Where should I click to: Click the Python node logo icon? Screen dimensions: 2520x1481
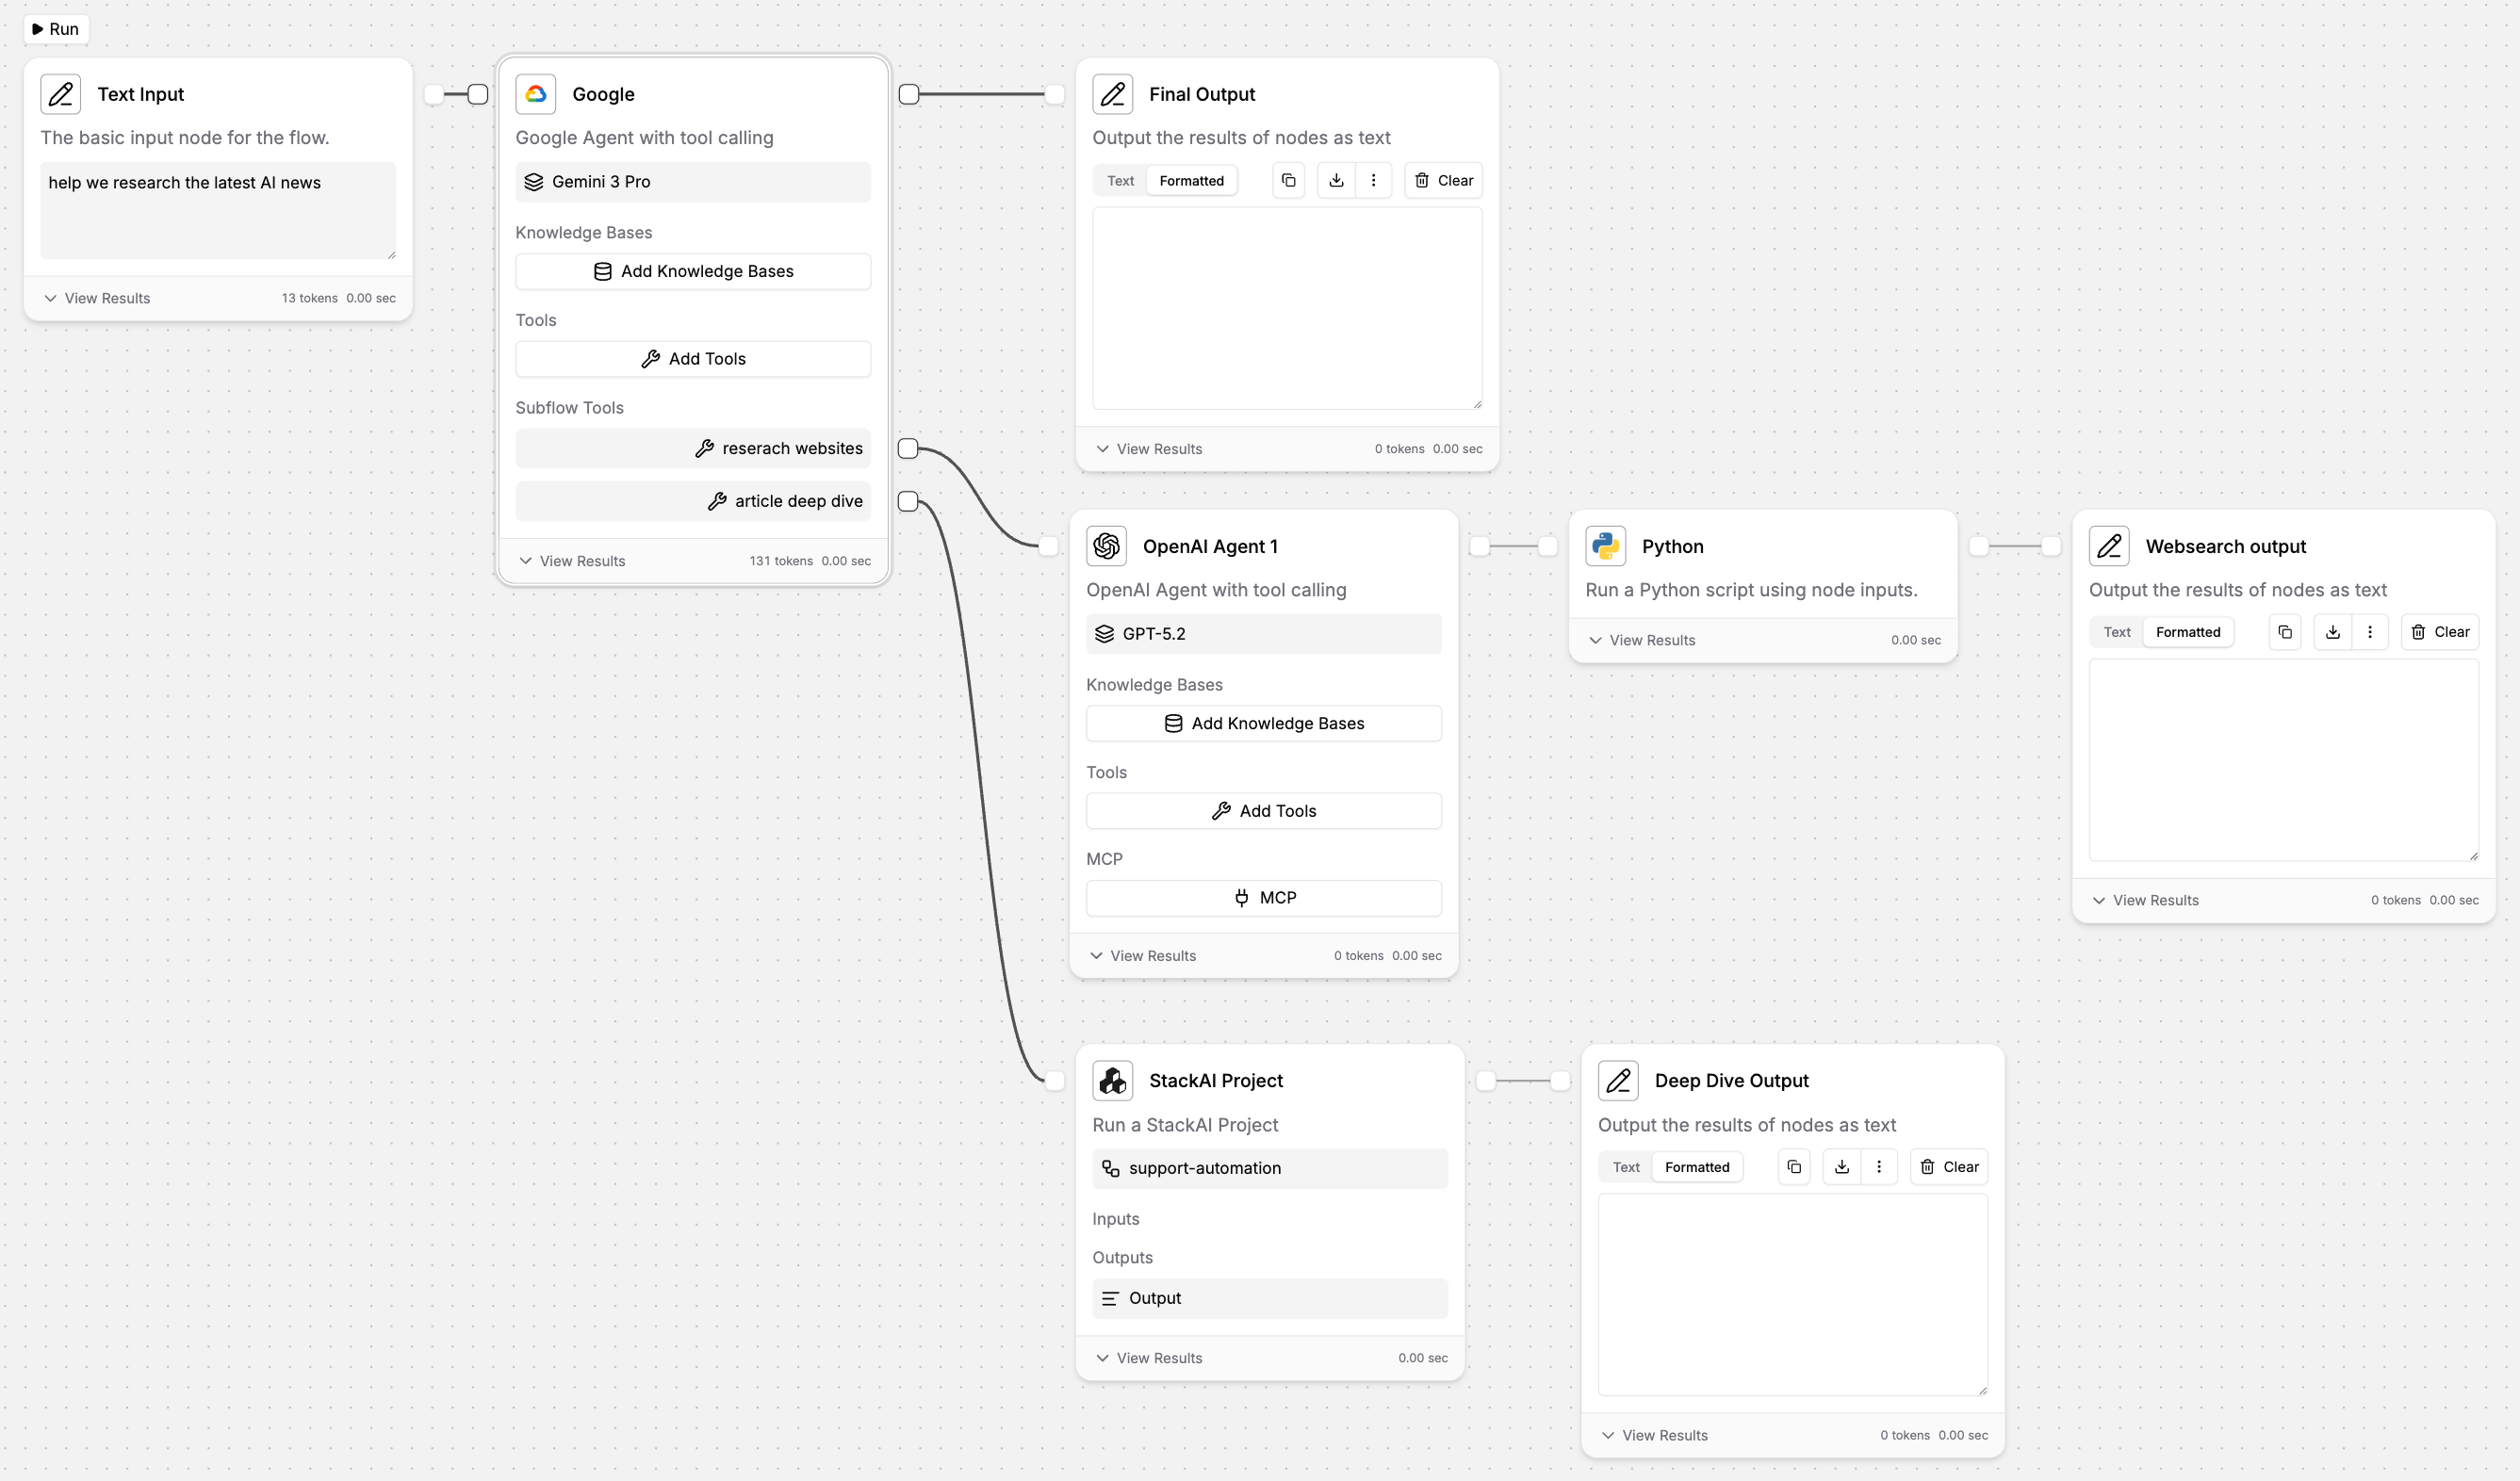[x=1605, y=546]
